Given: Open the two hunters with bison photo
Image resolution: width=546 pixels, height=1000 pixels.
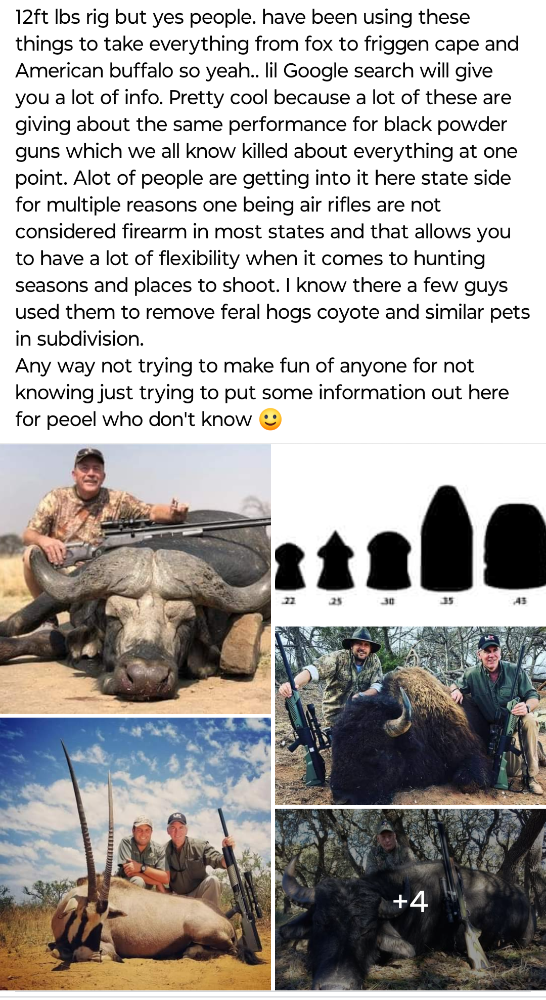Looking at the screenshot, I should pyautogui.click(x=411, y=715).
